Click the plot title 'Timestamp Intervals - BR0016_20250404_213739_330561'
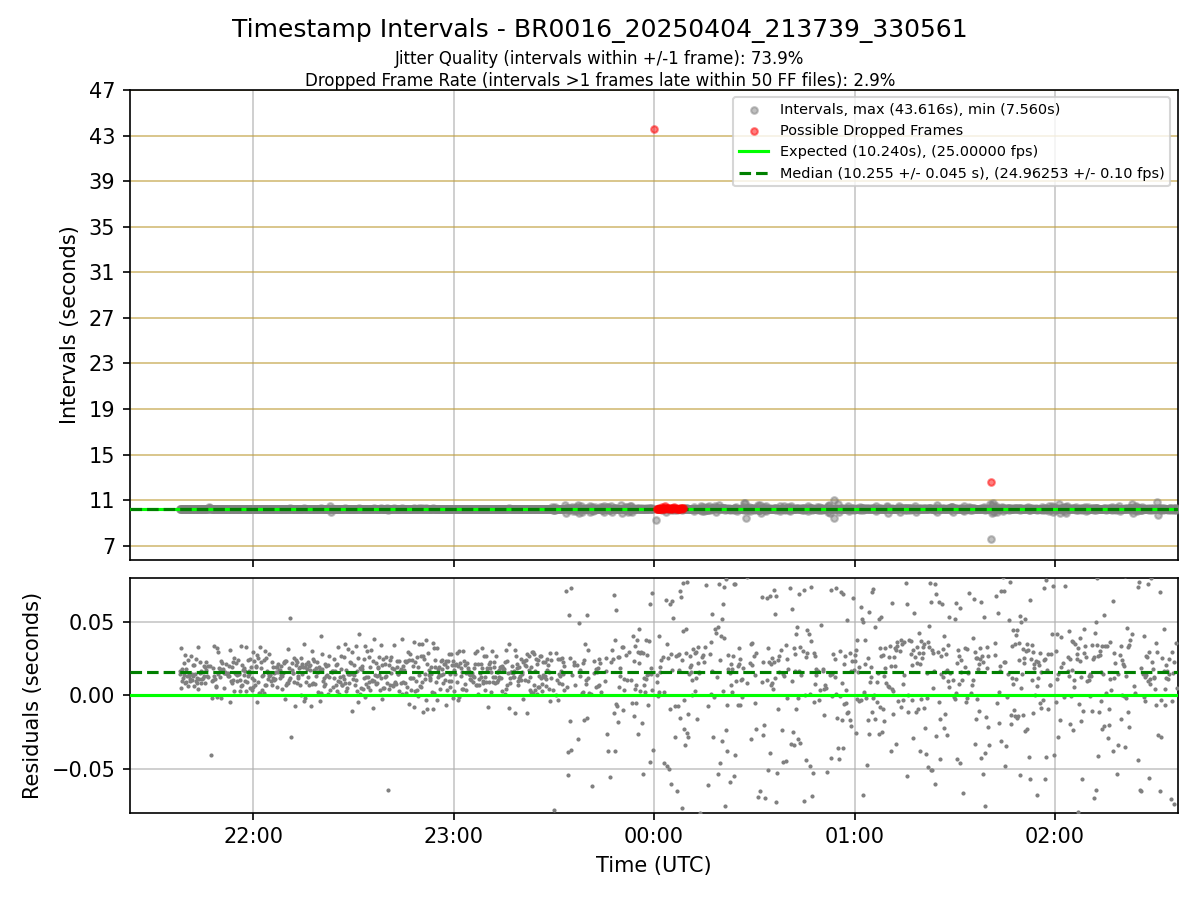The height and width of the screenshot is (900, 1200). [599, 29]
